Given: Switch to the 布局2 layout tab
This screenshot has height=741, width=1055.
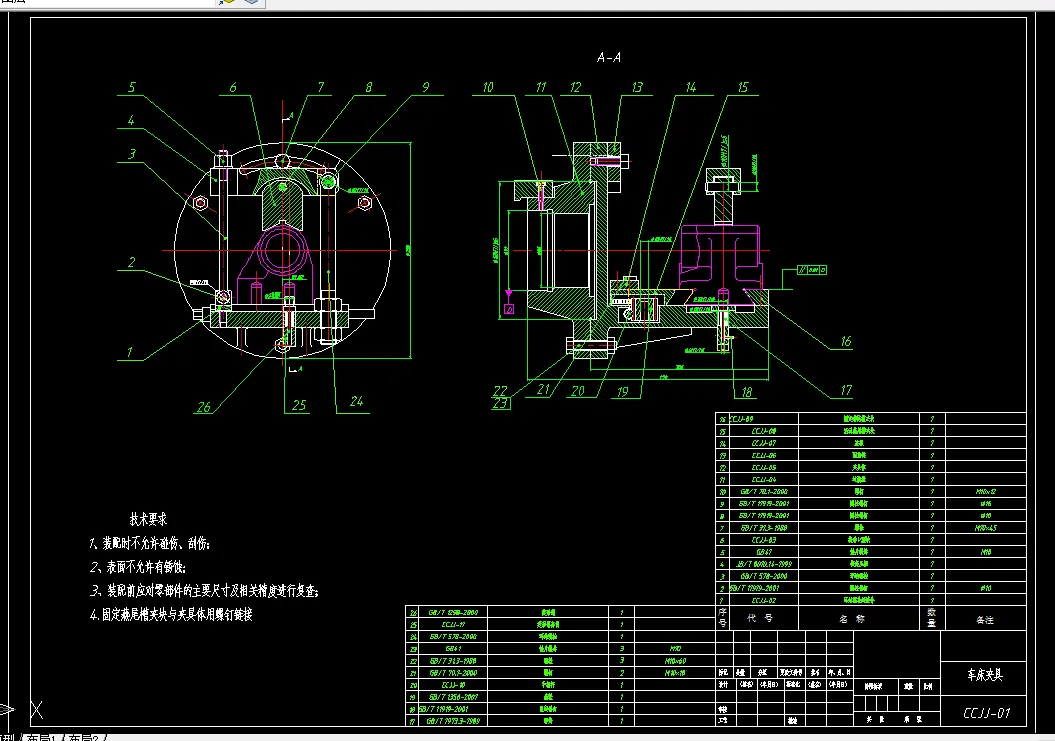Looking at the screenshot, I should [85, 738].
